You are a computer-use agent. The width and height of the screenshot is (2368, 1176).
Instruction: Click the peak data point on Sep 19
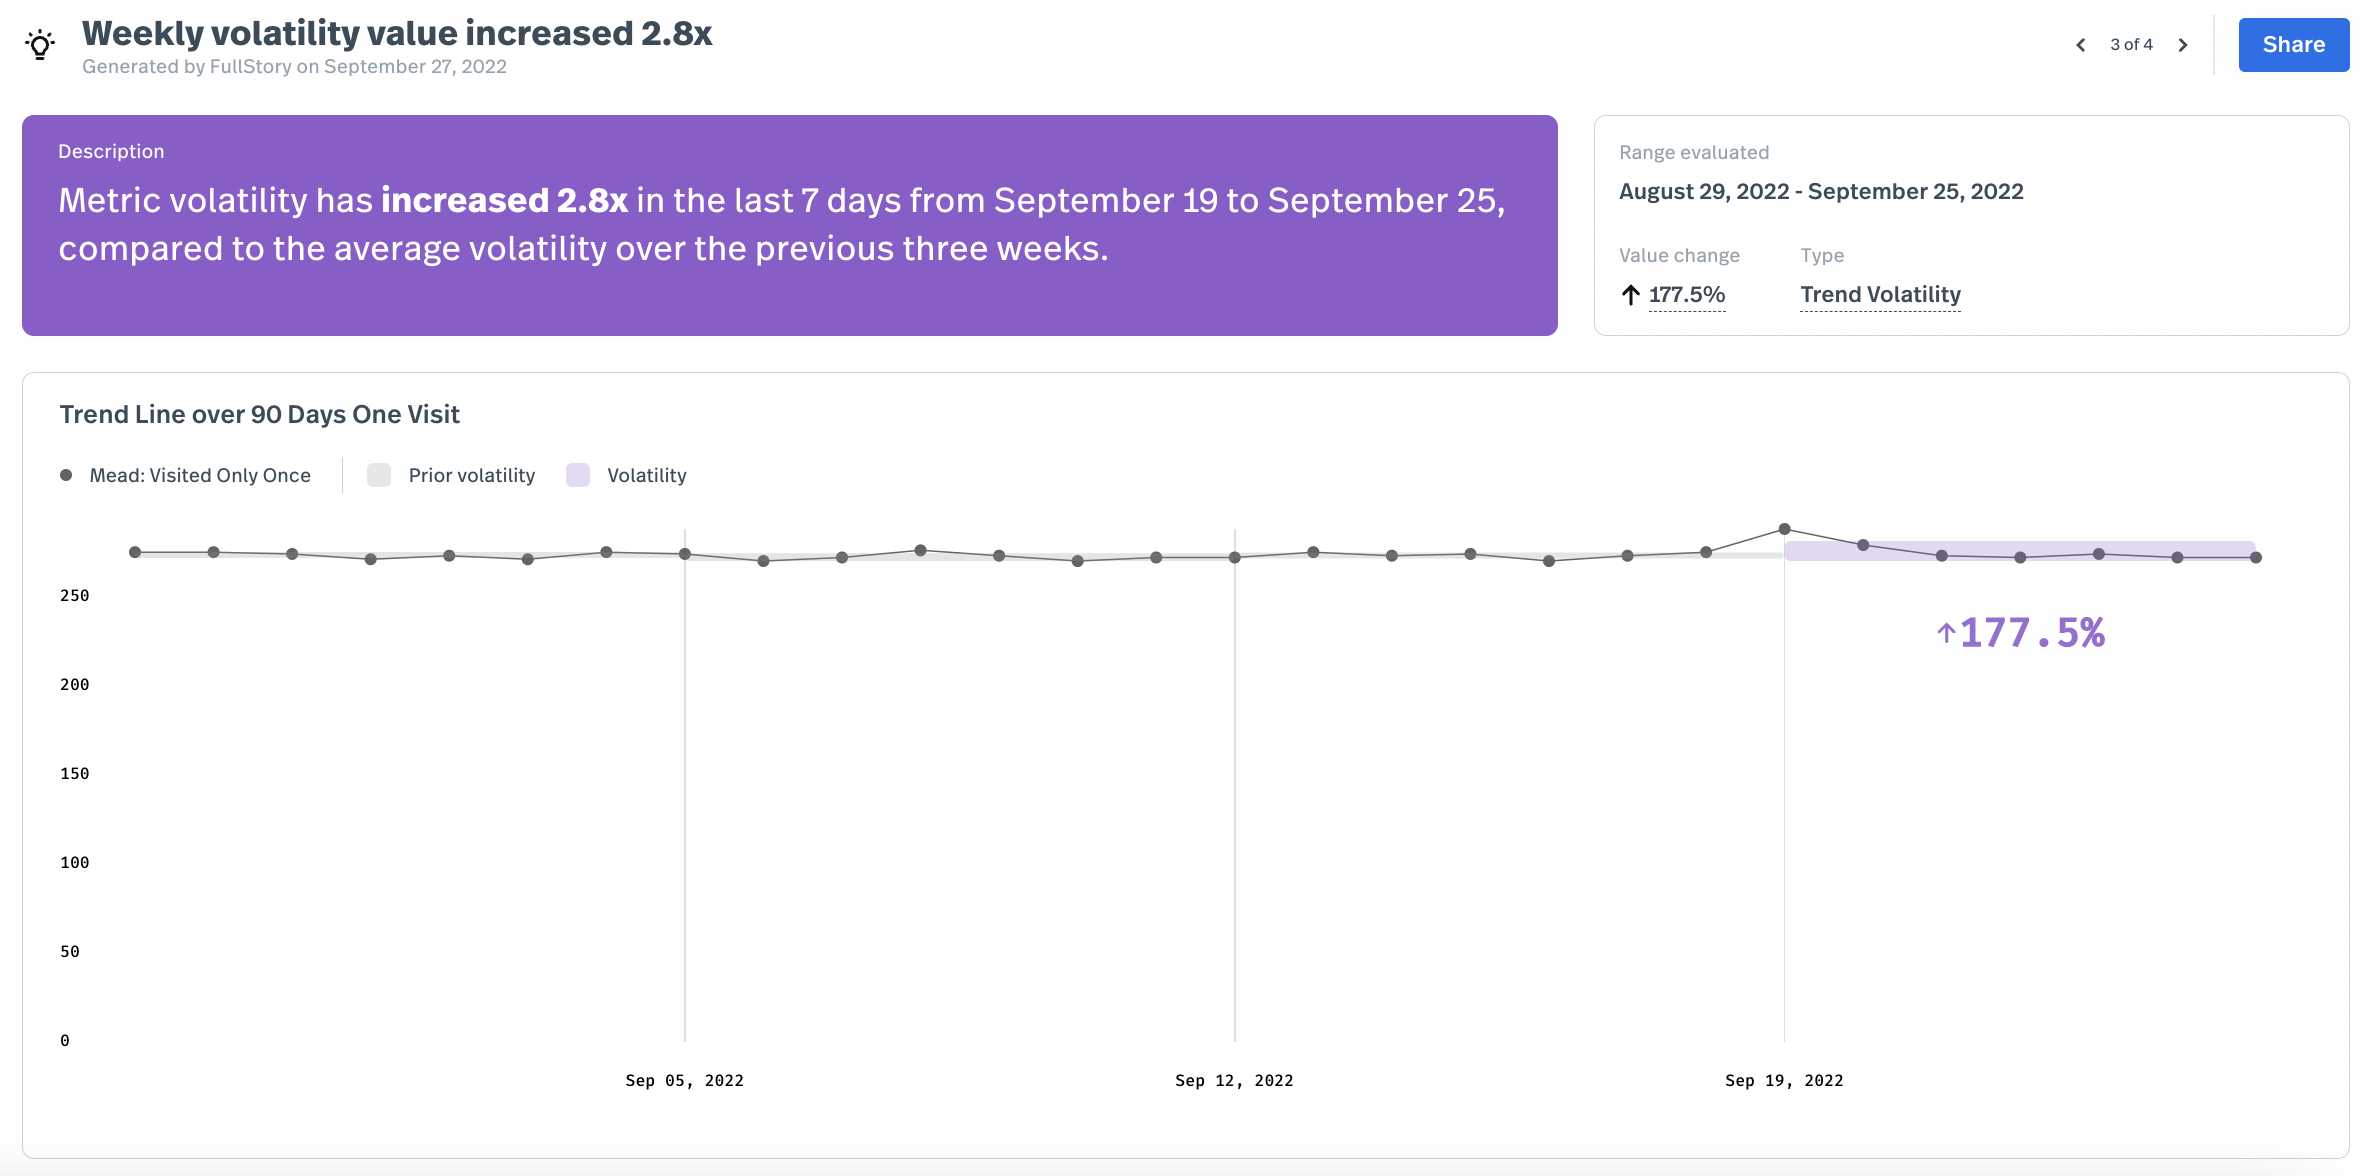pyautogui.click(x=1784, y=529)
